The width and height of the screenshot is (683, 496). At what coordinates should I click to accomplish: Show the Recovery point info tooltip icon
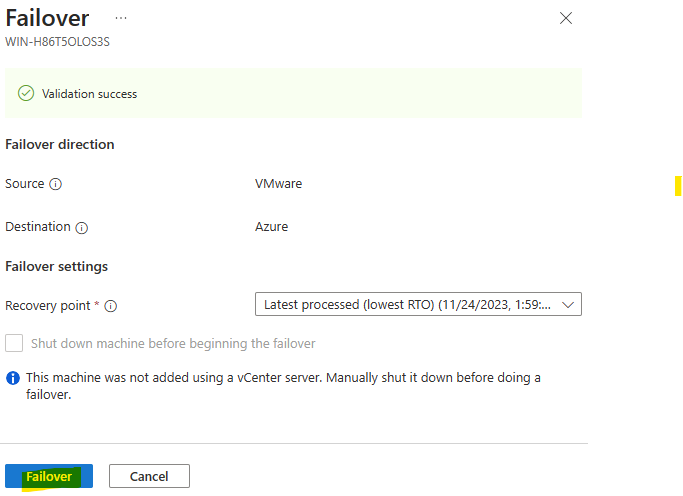click(x=111, y=306)
